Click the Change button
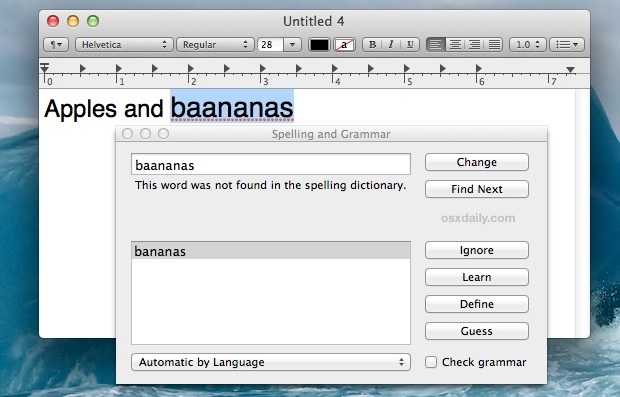Screen dimensions: 620x397 [476, 162]
